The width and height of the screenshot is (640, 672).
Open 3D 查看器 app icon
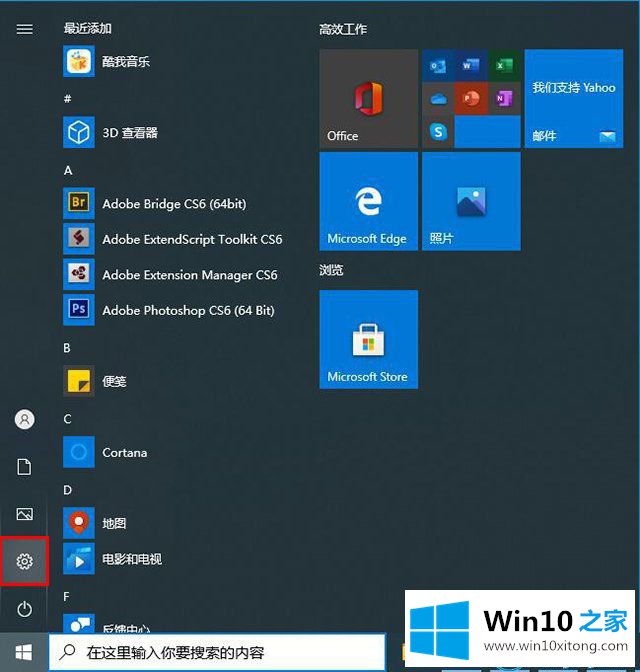tap(79, 132)
